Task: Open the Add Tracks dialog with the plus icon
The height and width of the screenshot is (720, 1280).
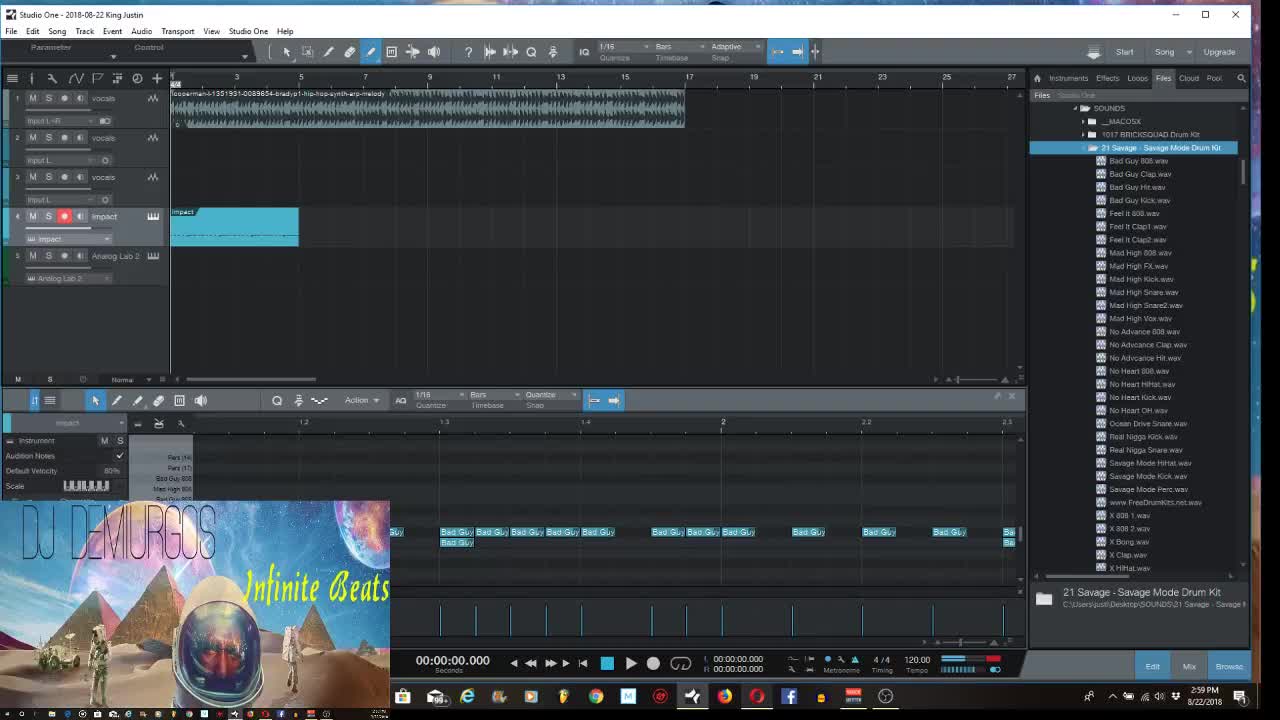Action: pyautogui.click(x=157, y=78)
